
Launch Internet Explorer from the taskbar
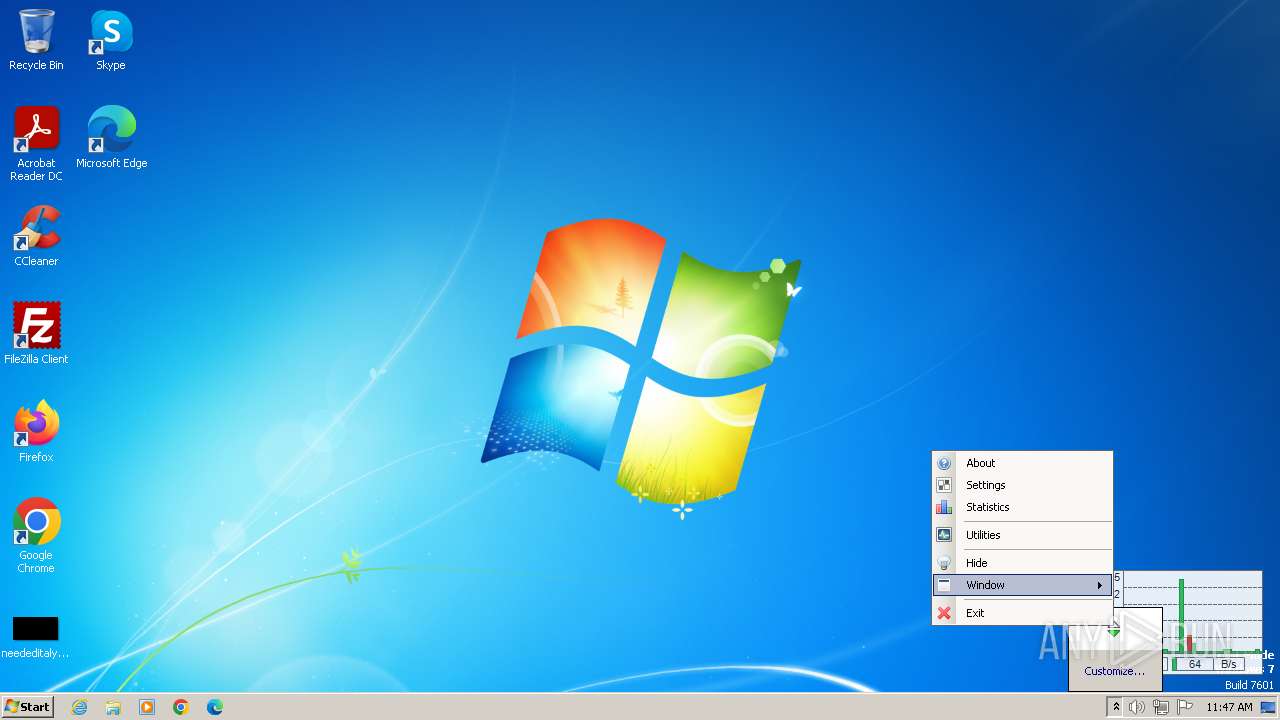[x=79, y=707]
